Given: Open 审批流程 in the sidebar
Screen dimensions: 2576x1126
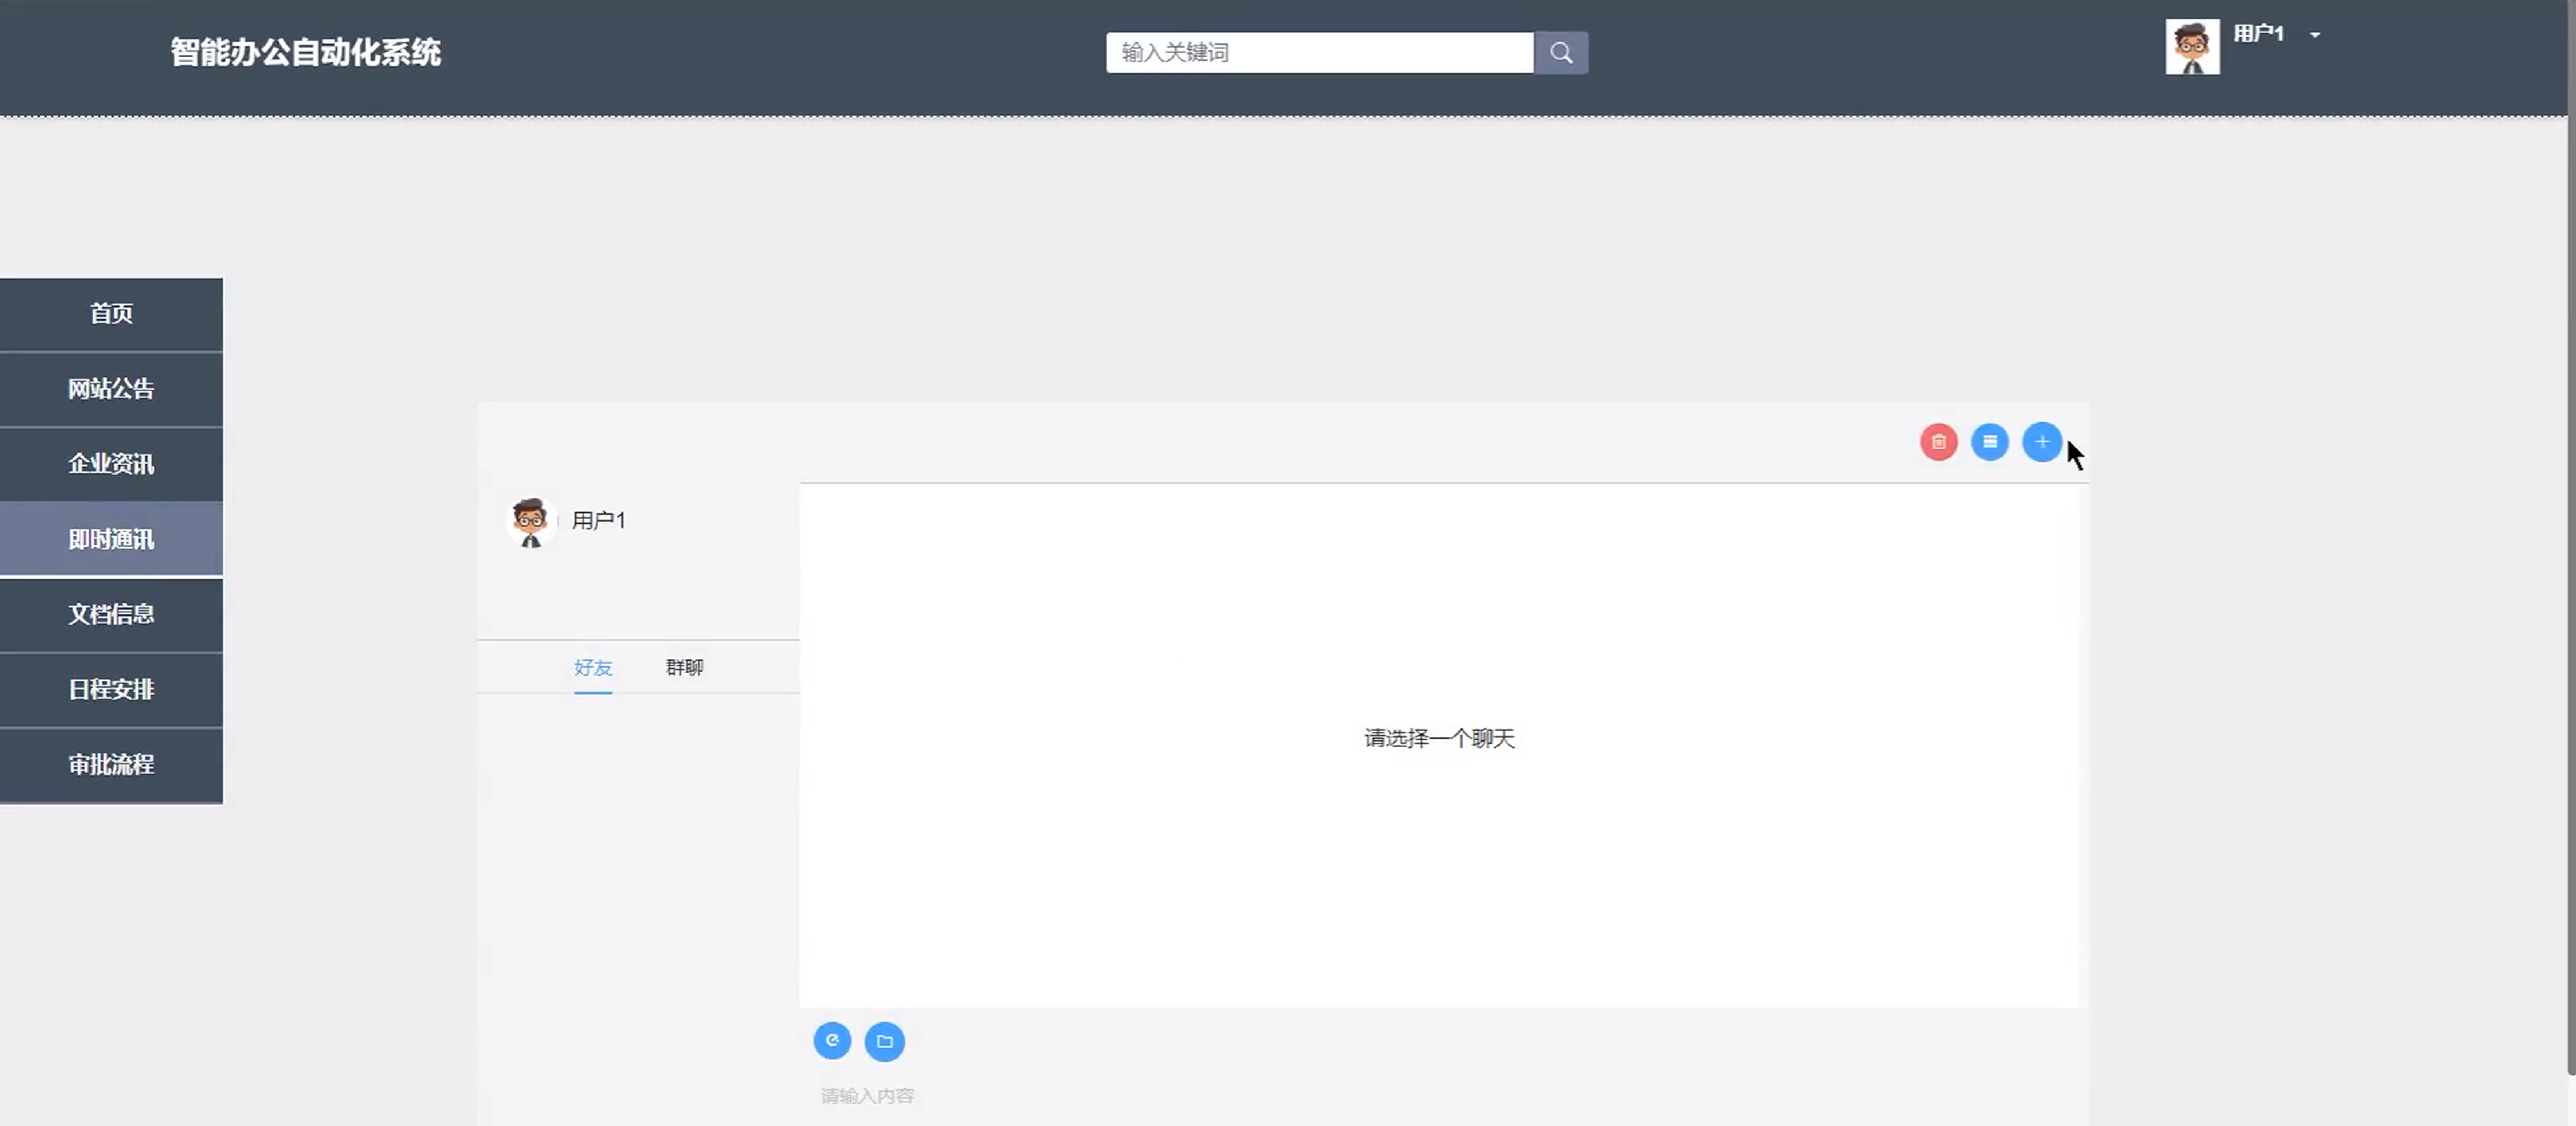Looking at the screenshot, I should point(111,764).
